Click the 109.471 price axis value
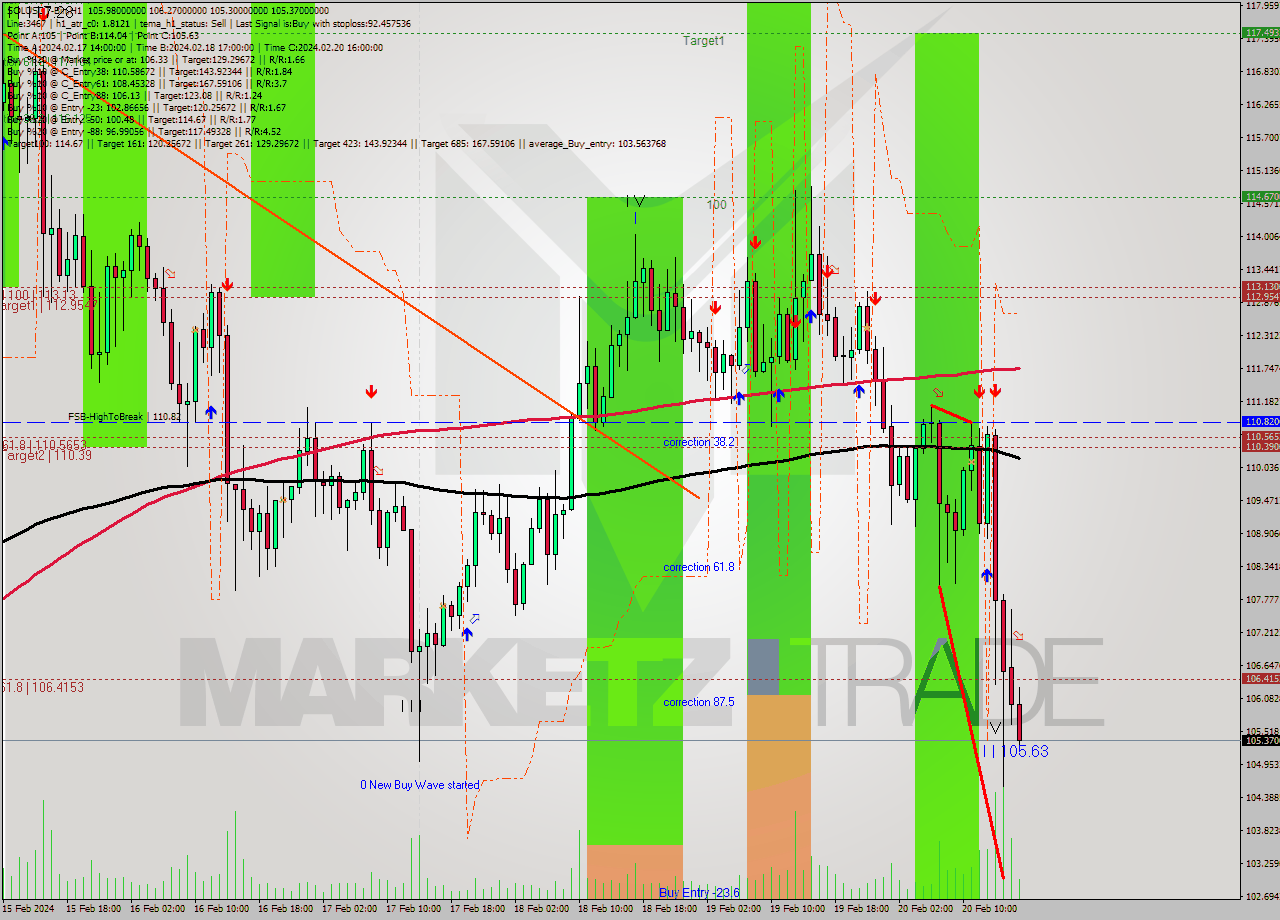This screenshot has height=920, width=1280. [x=1262, y=500]
